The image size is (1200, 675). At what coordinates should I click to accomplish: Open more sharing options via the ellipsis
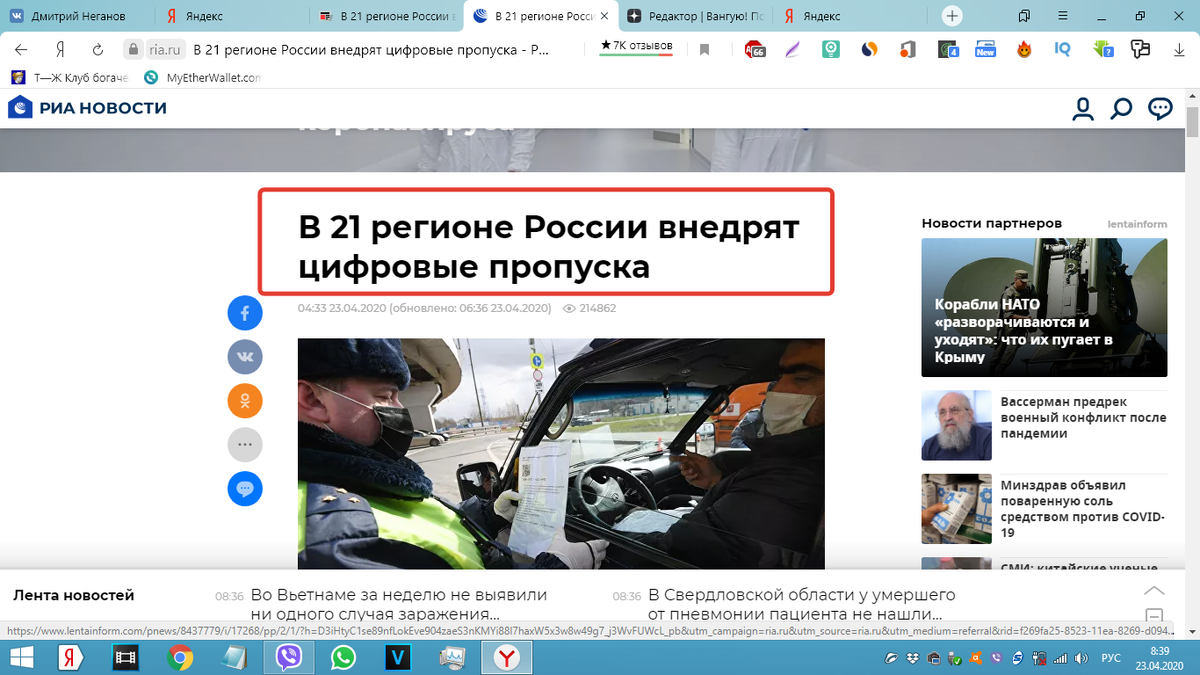pyautogui.click(x=245, y=445)
